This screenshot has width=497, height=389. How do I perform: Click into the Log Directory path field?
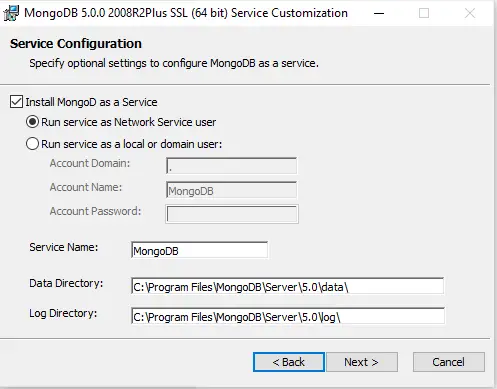click(288, 316)
